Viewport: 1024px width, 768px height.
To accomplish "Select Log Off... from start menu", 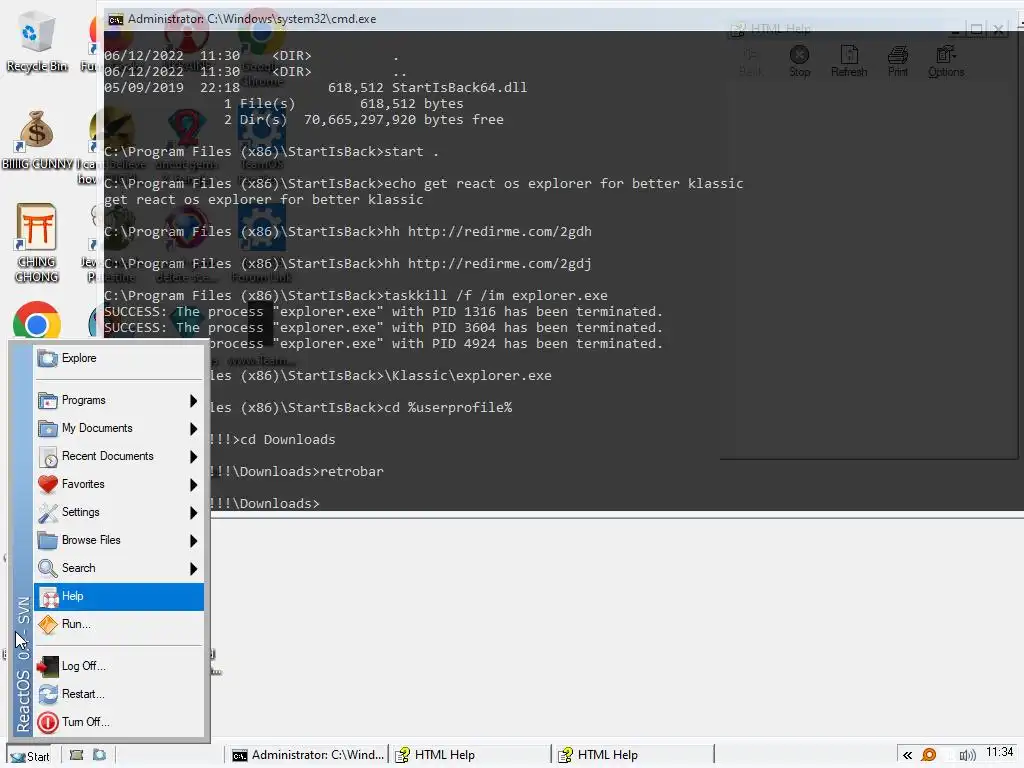I will (x=119, y=666).
